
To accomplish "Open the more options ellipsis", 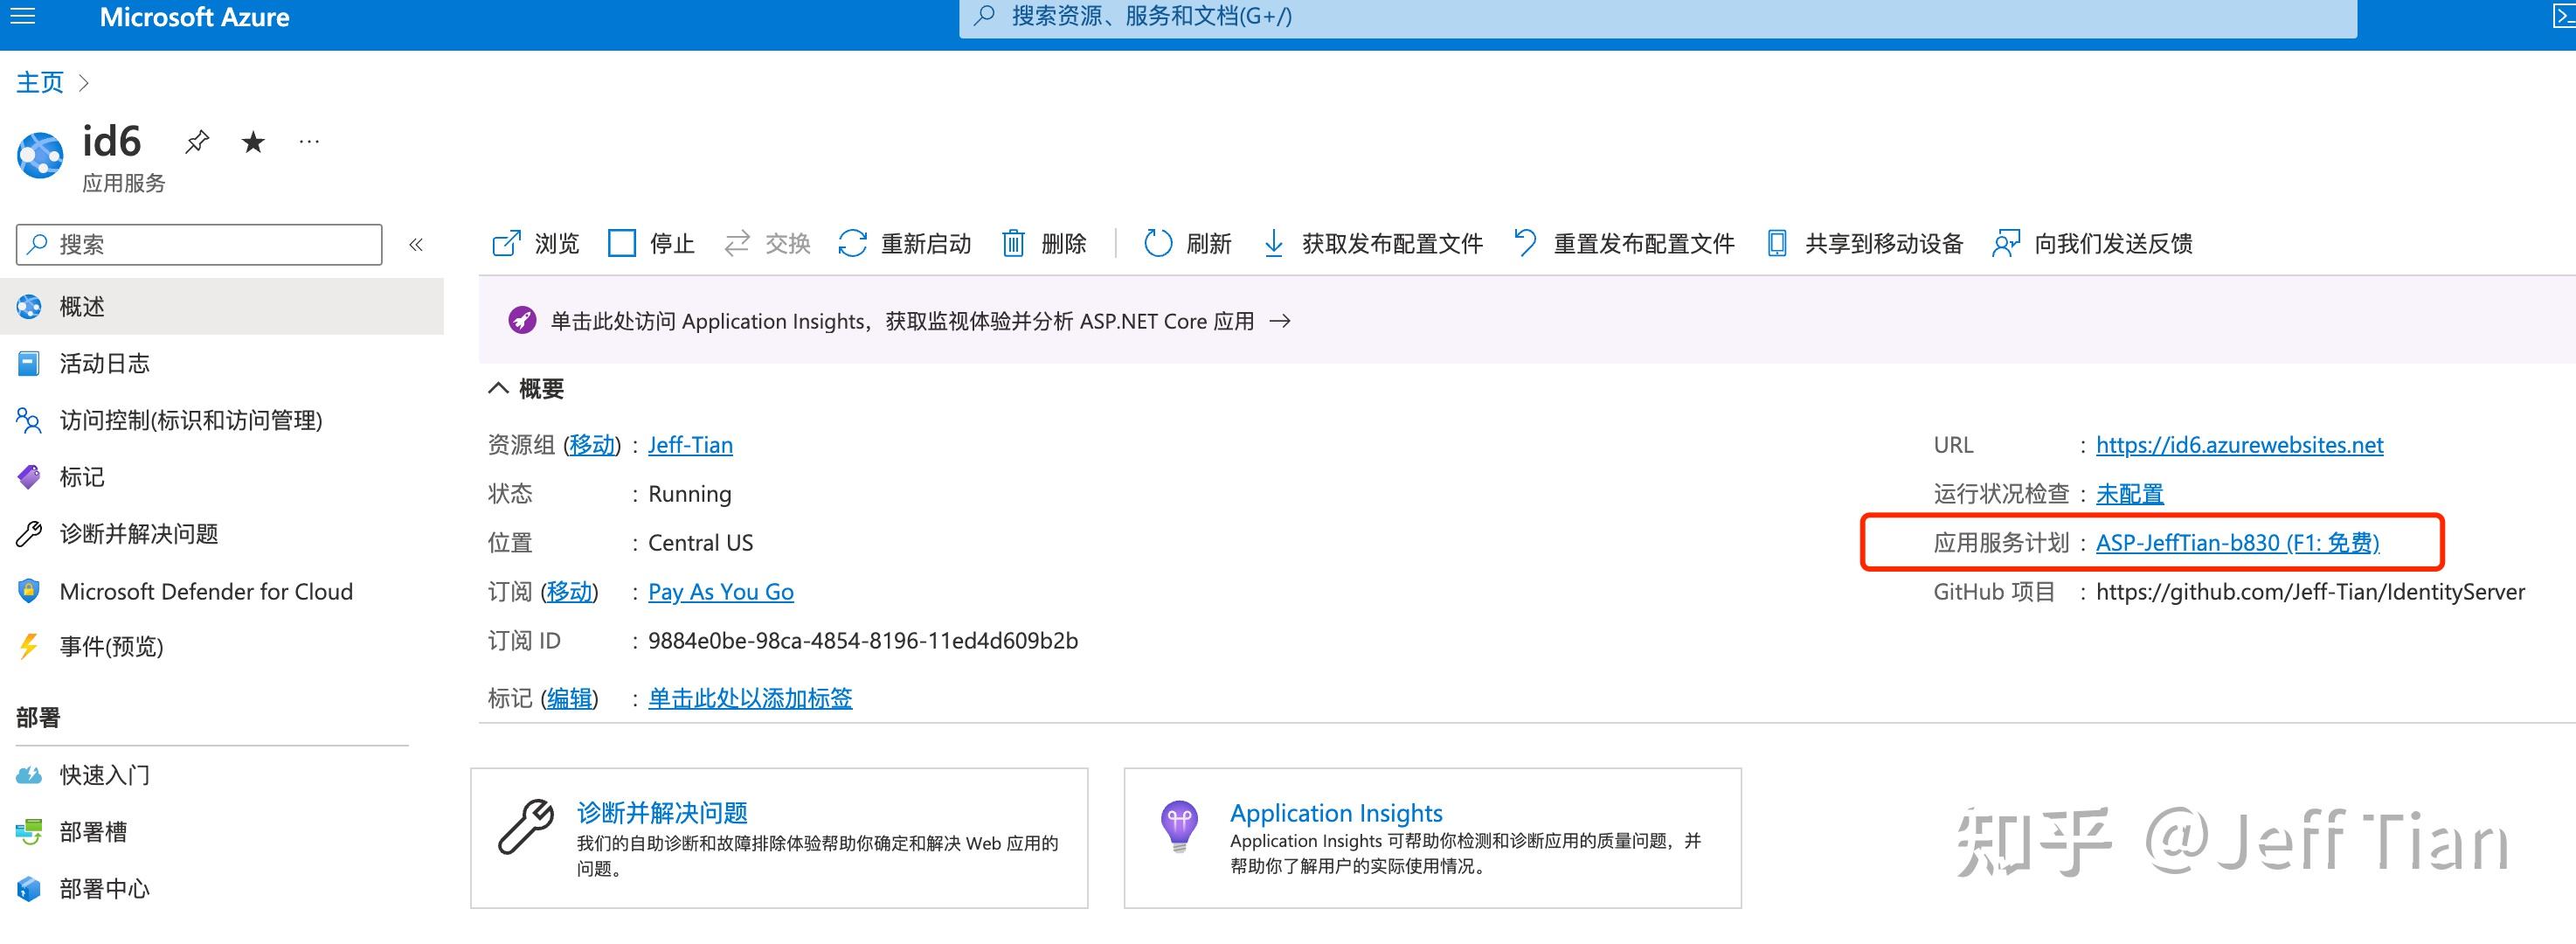I will [309, 142].
